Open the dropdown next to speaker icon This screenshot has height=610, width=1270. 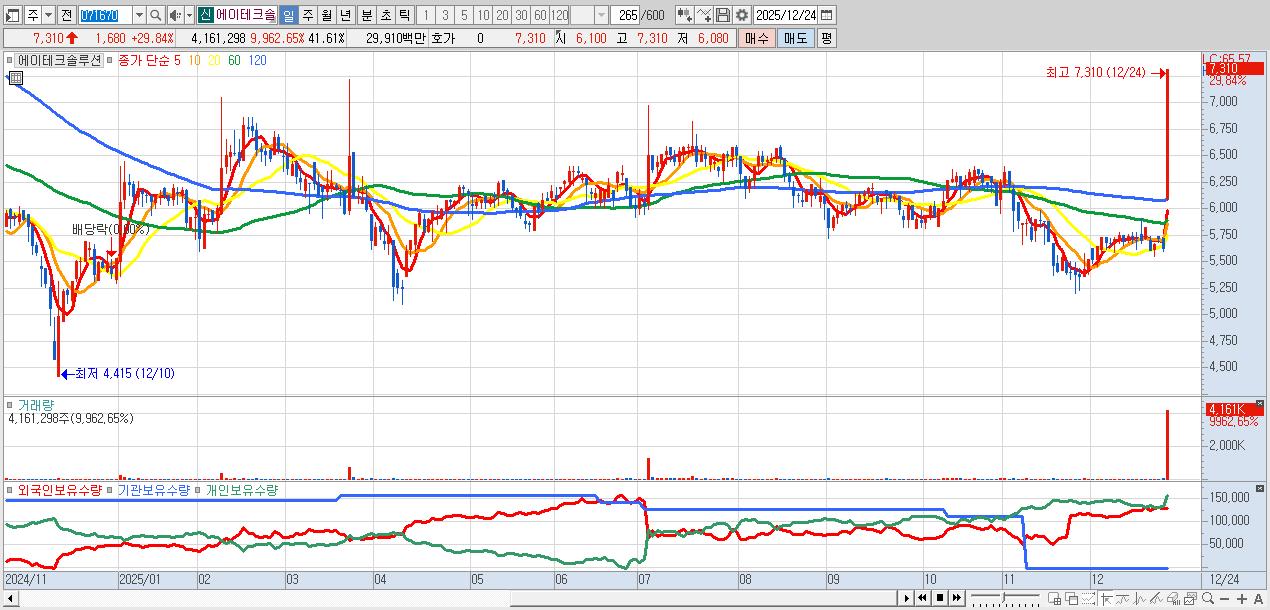click(x=188, y=16)
